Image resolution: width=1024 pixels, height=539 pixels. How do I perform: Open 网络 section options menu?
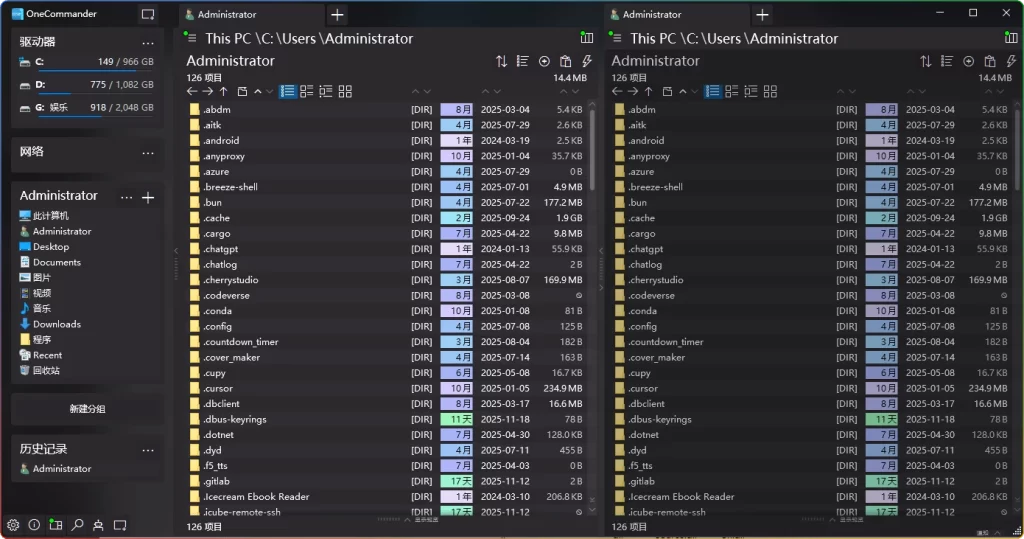148,153
